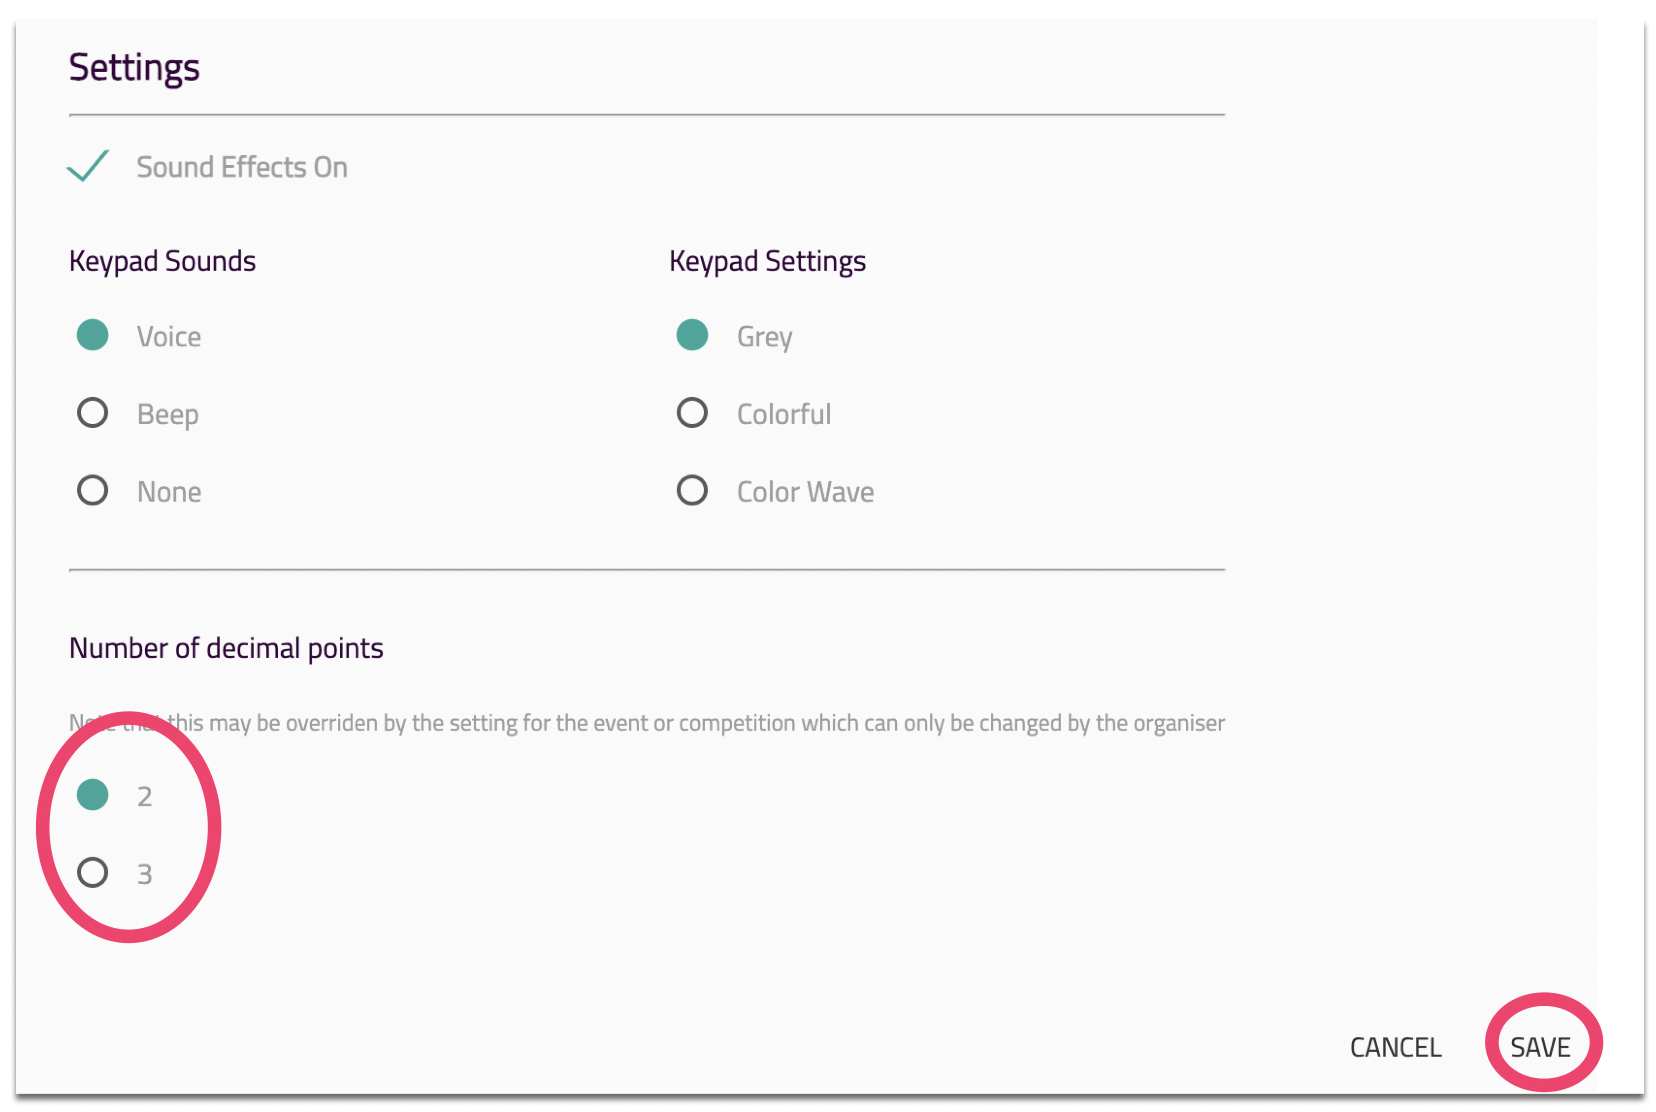
Task: Click the Number of decimal points heading
Action: click(226, 648)
